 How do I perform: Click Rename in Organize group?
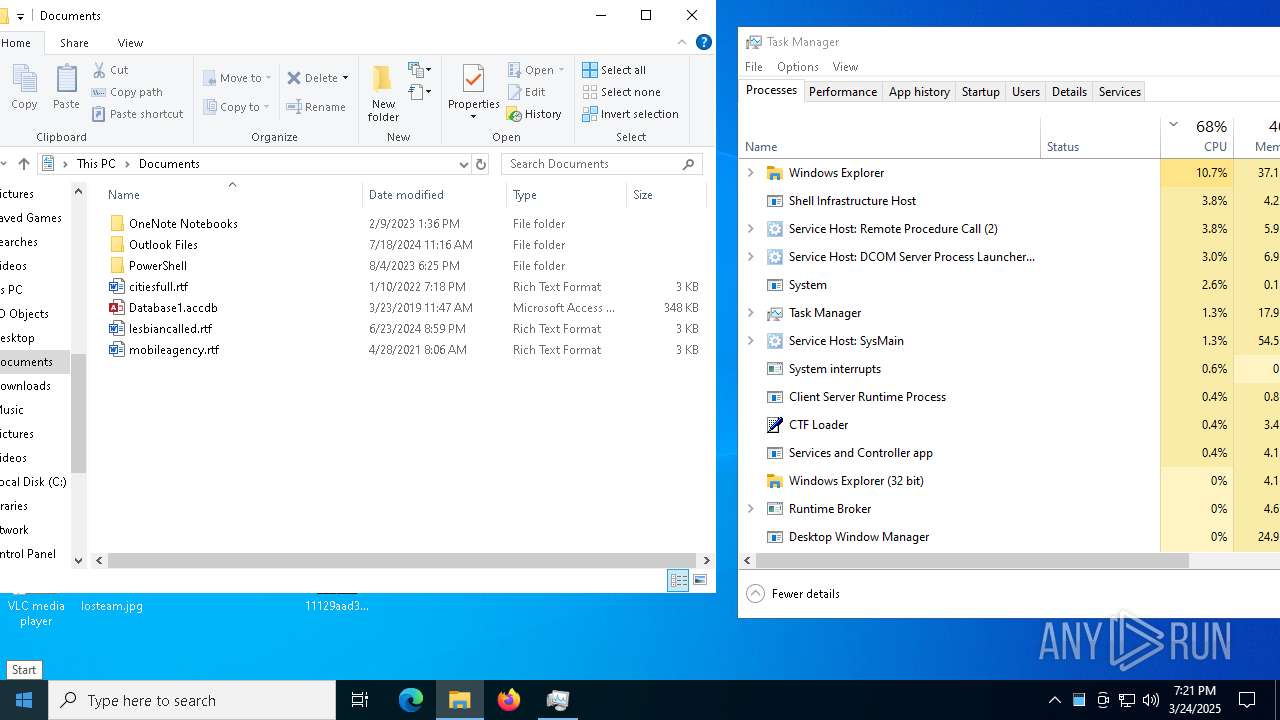316,107
